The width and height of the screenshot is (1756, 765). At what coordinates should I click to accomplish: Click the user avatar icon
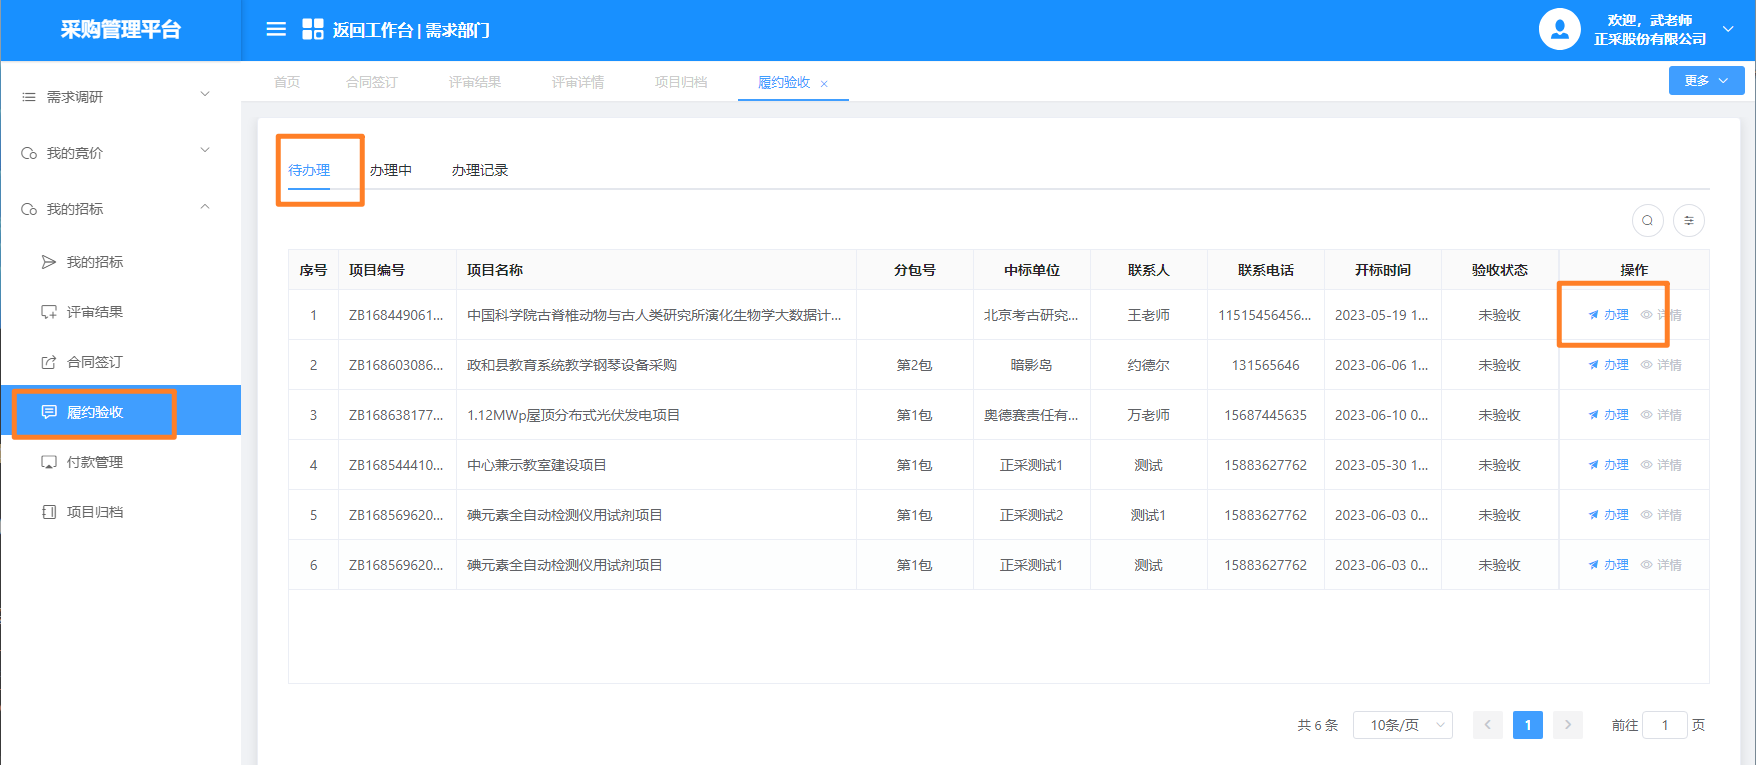[1559, 30]
